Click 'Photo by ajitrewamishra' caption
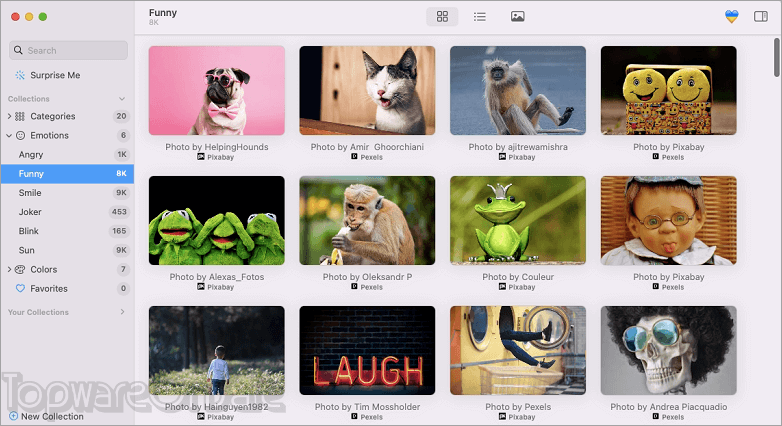 point(518,147)
